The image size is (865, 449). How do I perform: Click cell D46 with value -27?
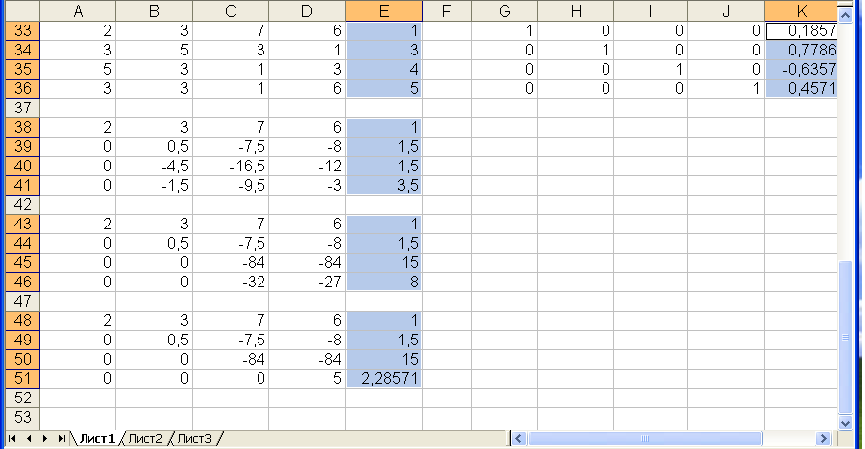(x=307, y=282)
